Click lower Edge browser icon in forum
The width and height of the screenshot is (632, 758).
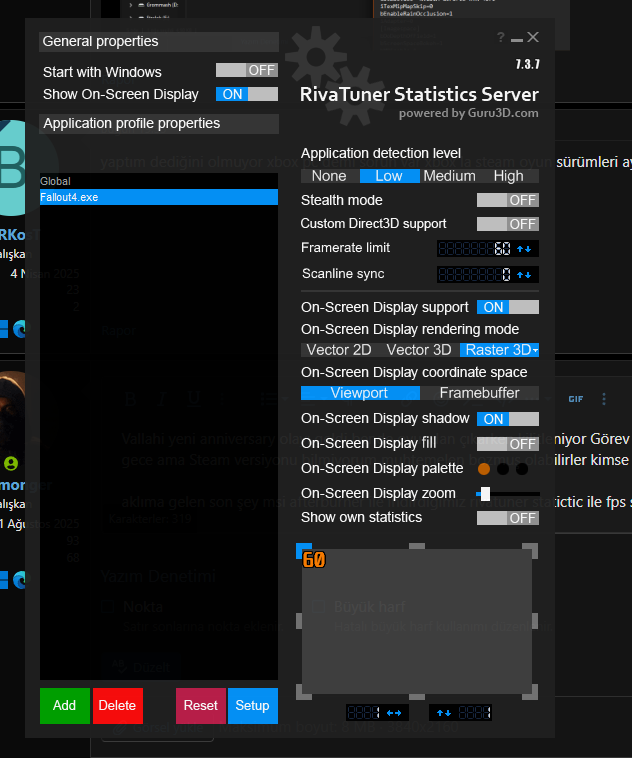click(x=21, y=580)
